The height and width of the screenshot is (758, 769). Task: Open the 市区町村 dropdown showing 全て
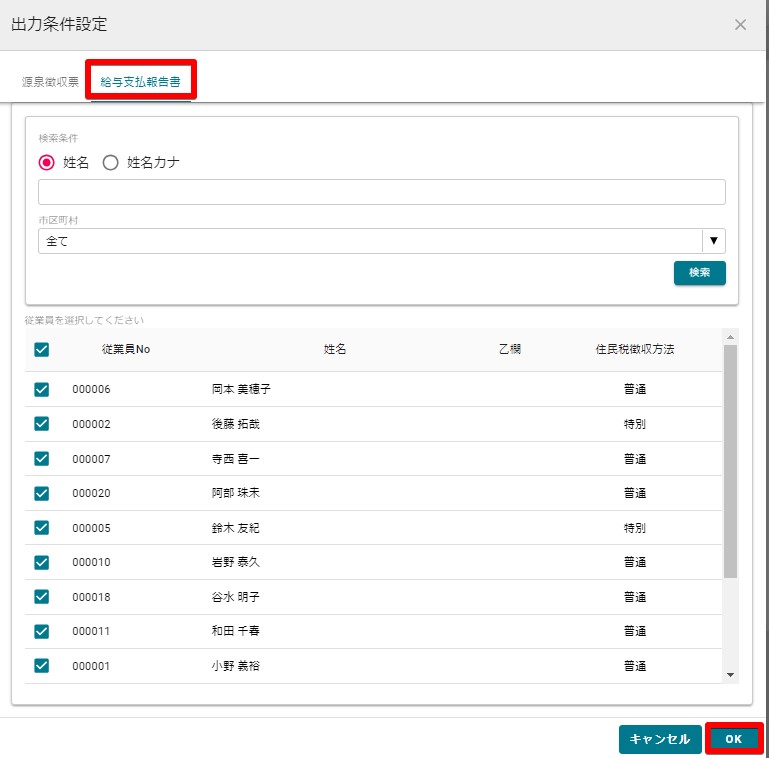click(382, 241)
